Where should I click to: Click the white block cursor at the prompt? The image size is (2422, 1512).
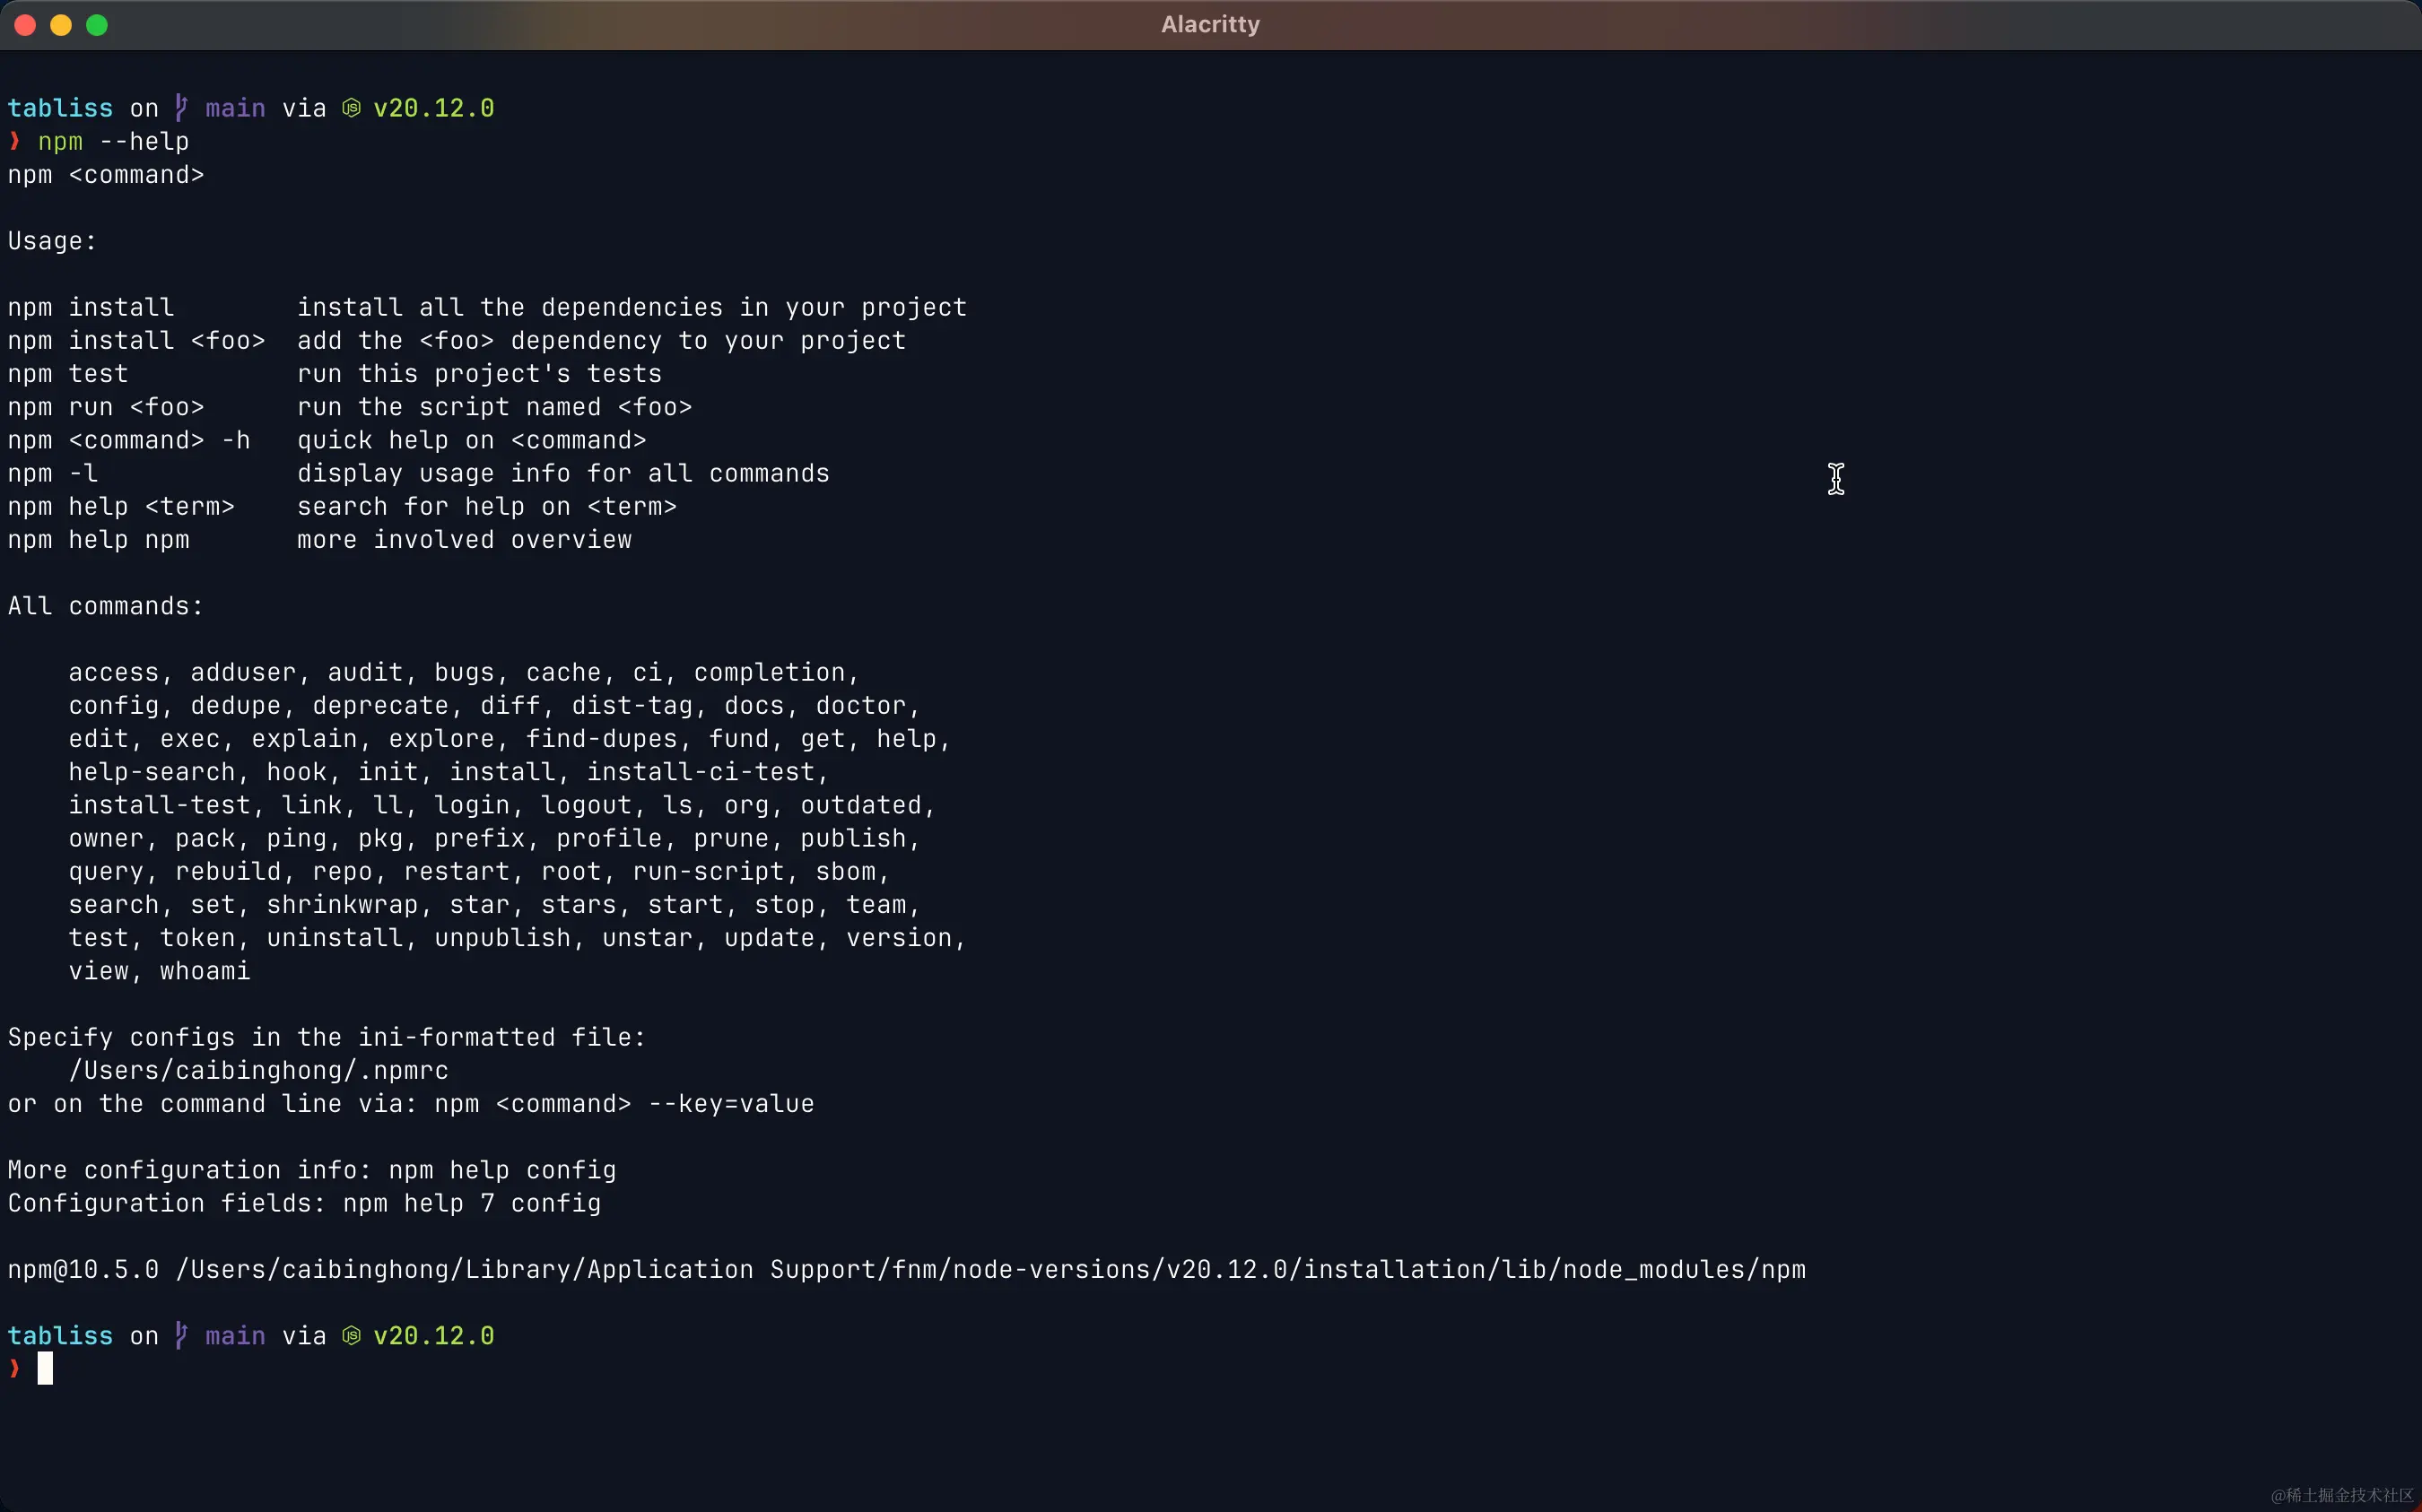(45, 1368)
